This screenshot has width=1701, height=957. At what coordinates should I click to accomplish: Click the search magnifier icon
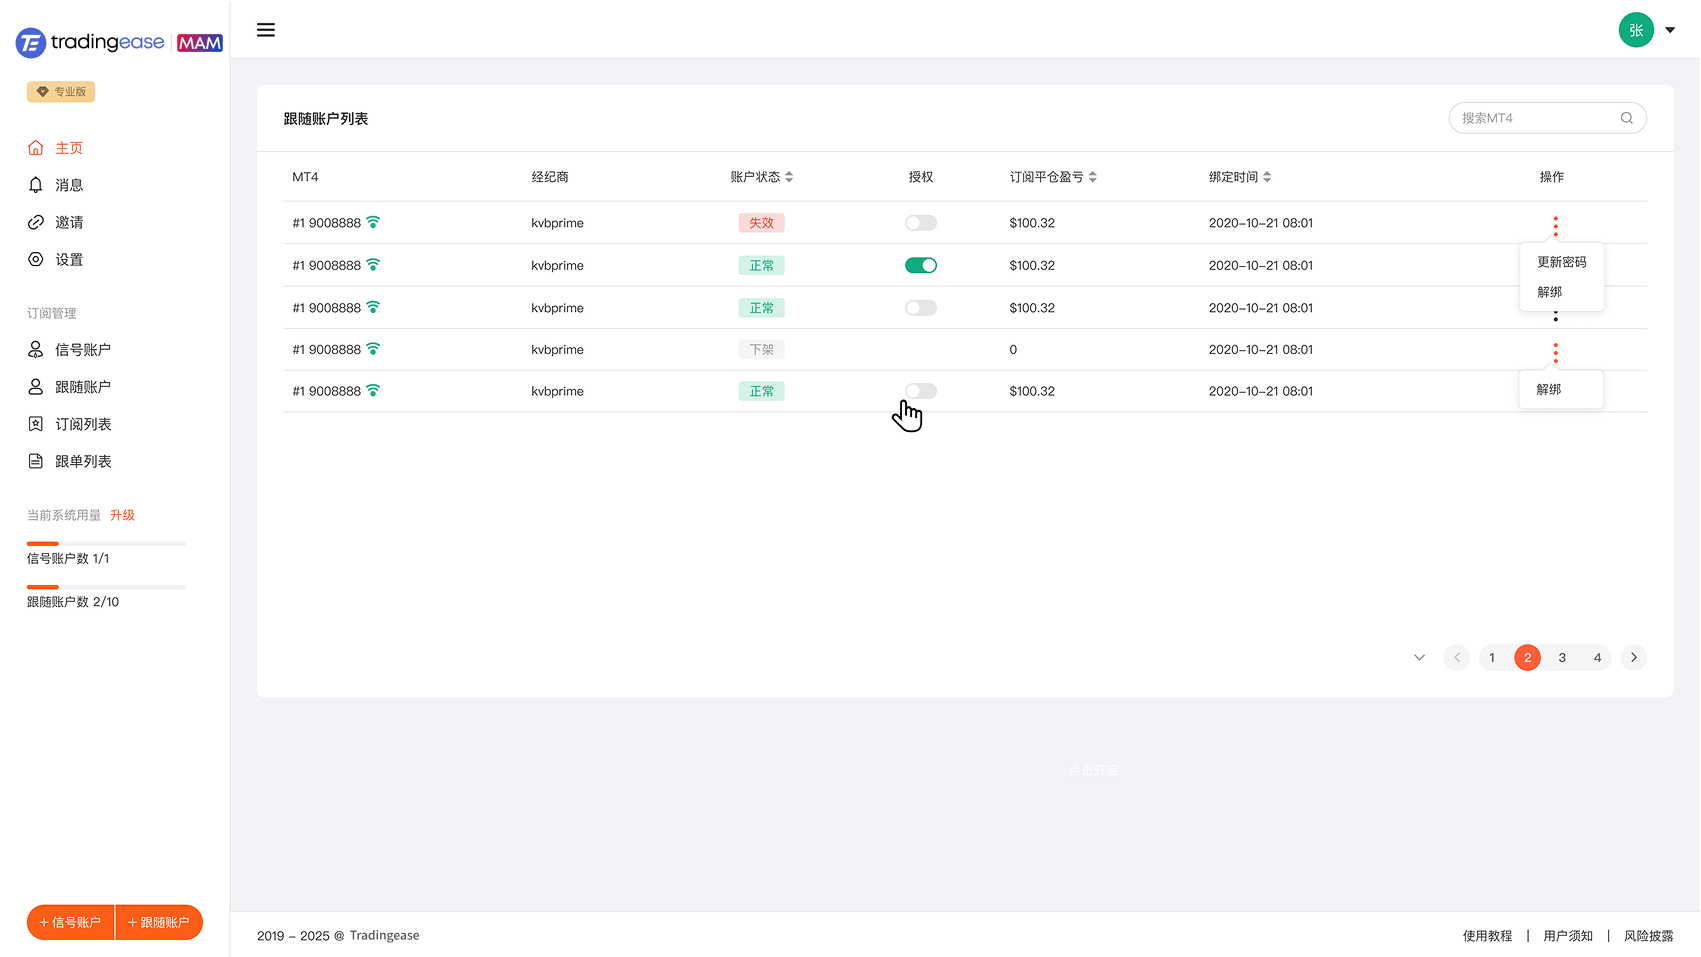pos(1627,118)
